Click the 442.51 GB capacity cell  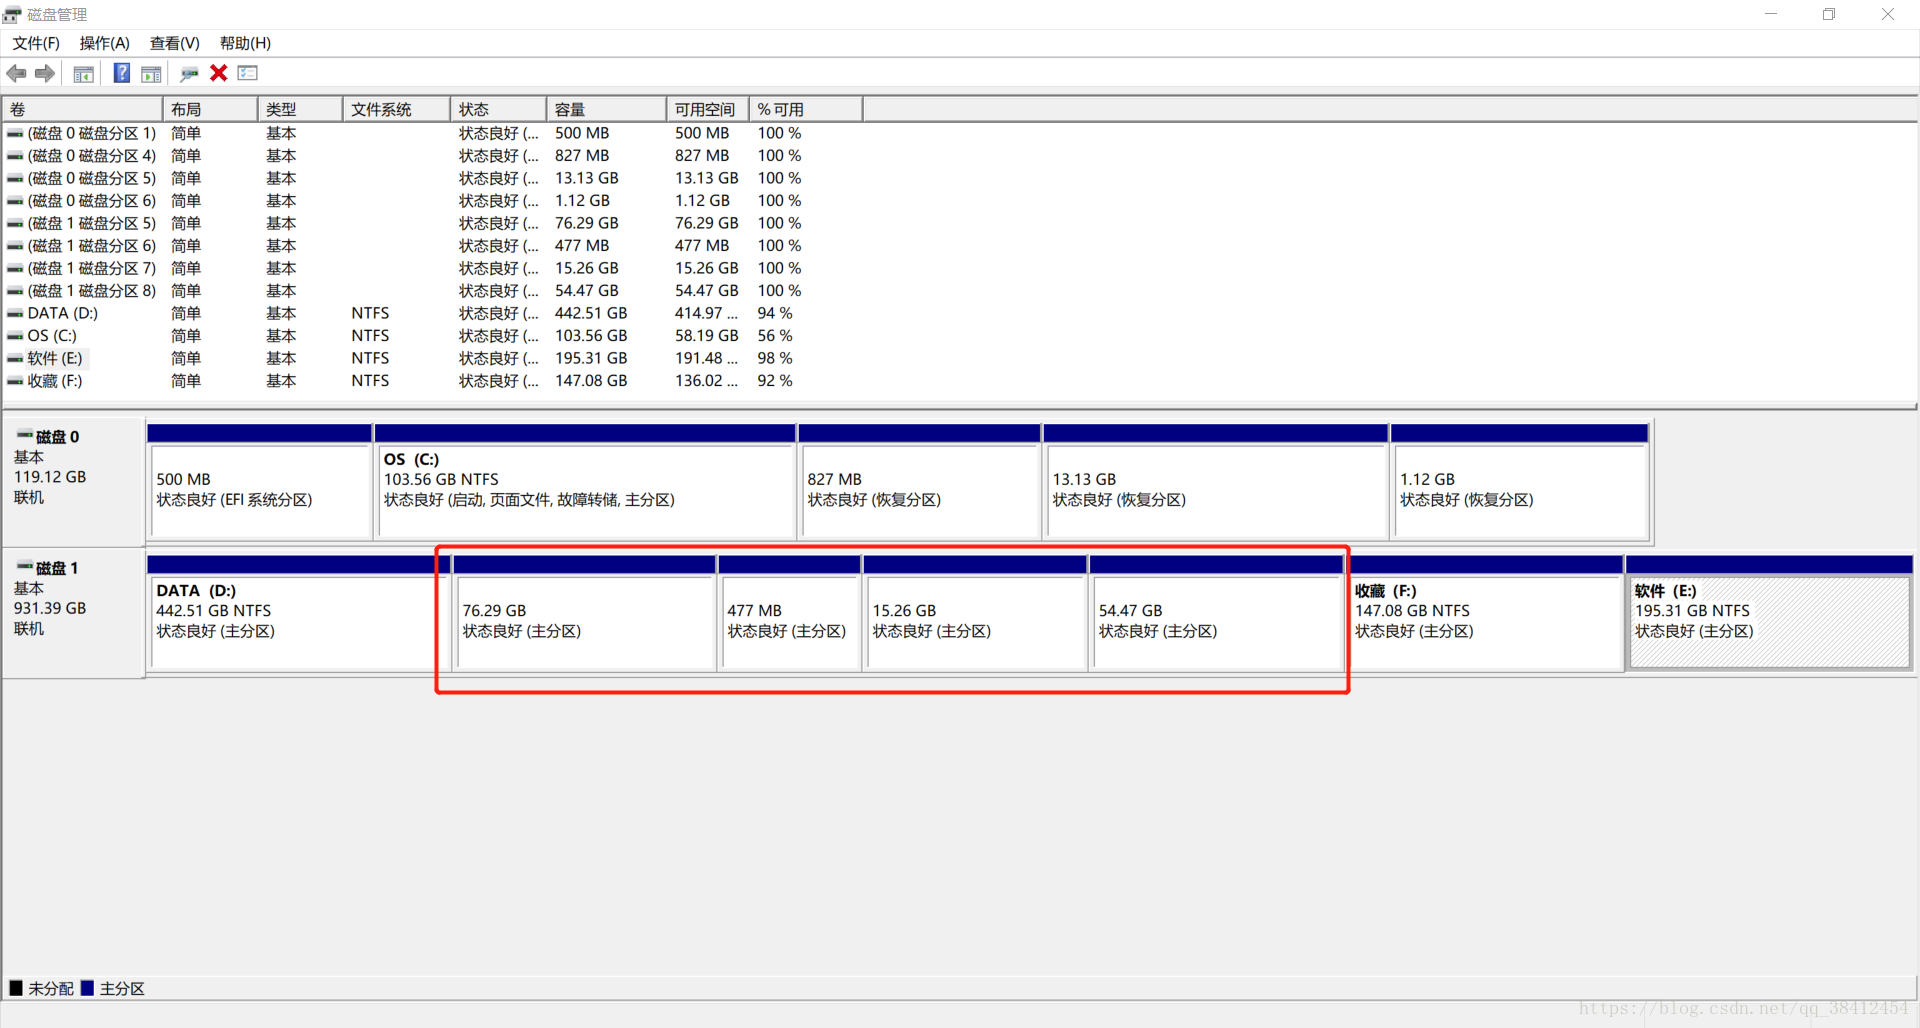click(591, 313)
